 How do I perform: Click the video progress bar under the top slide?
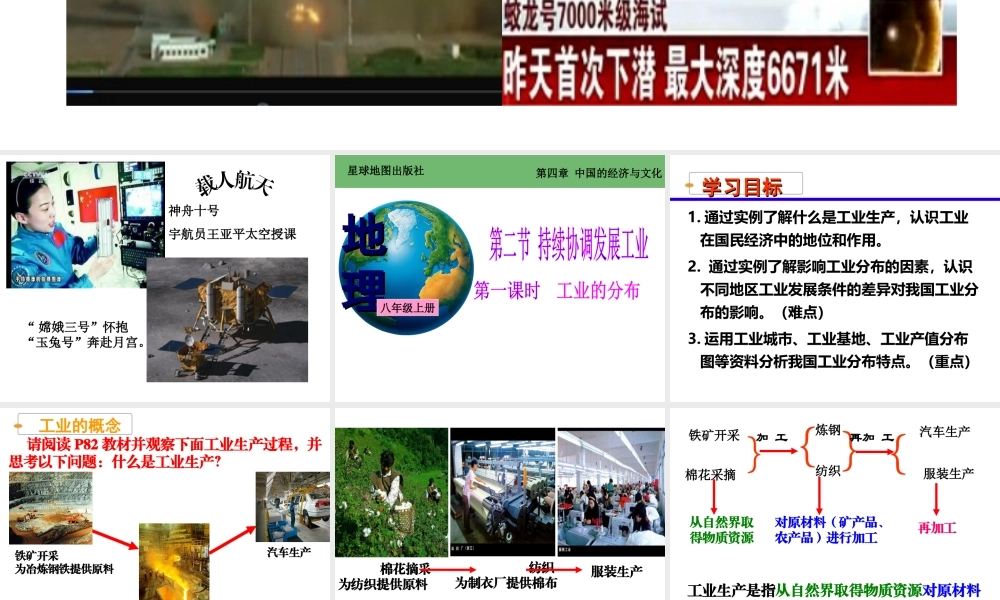284,92
